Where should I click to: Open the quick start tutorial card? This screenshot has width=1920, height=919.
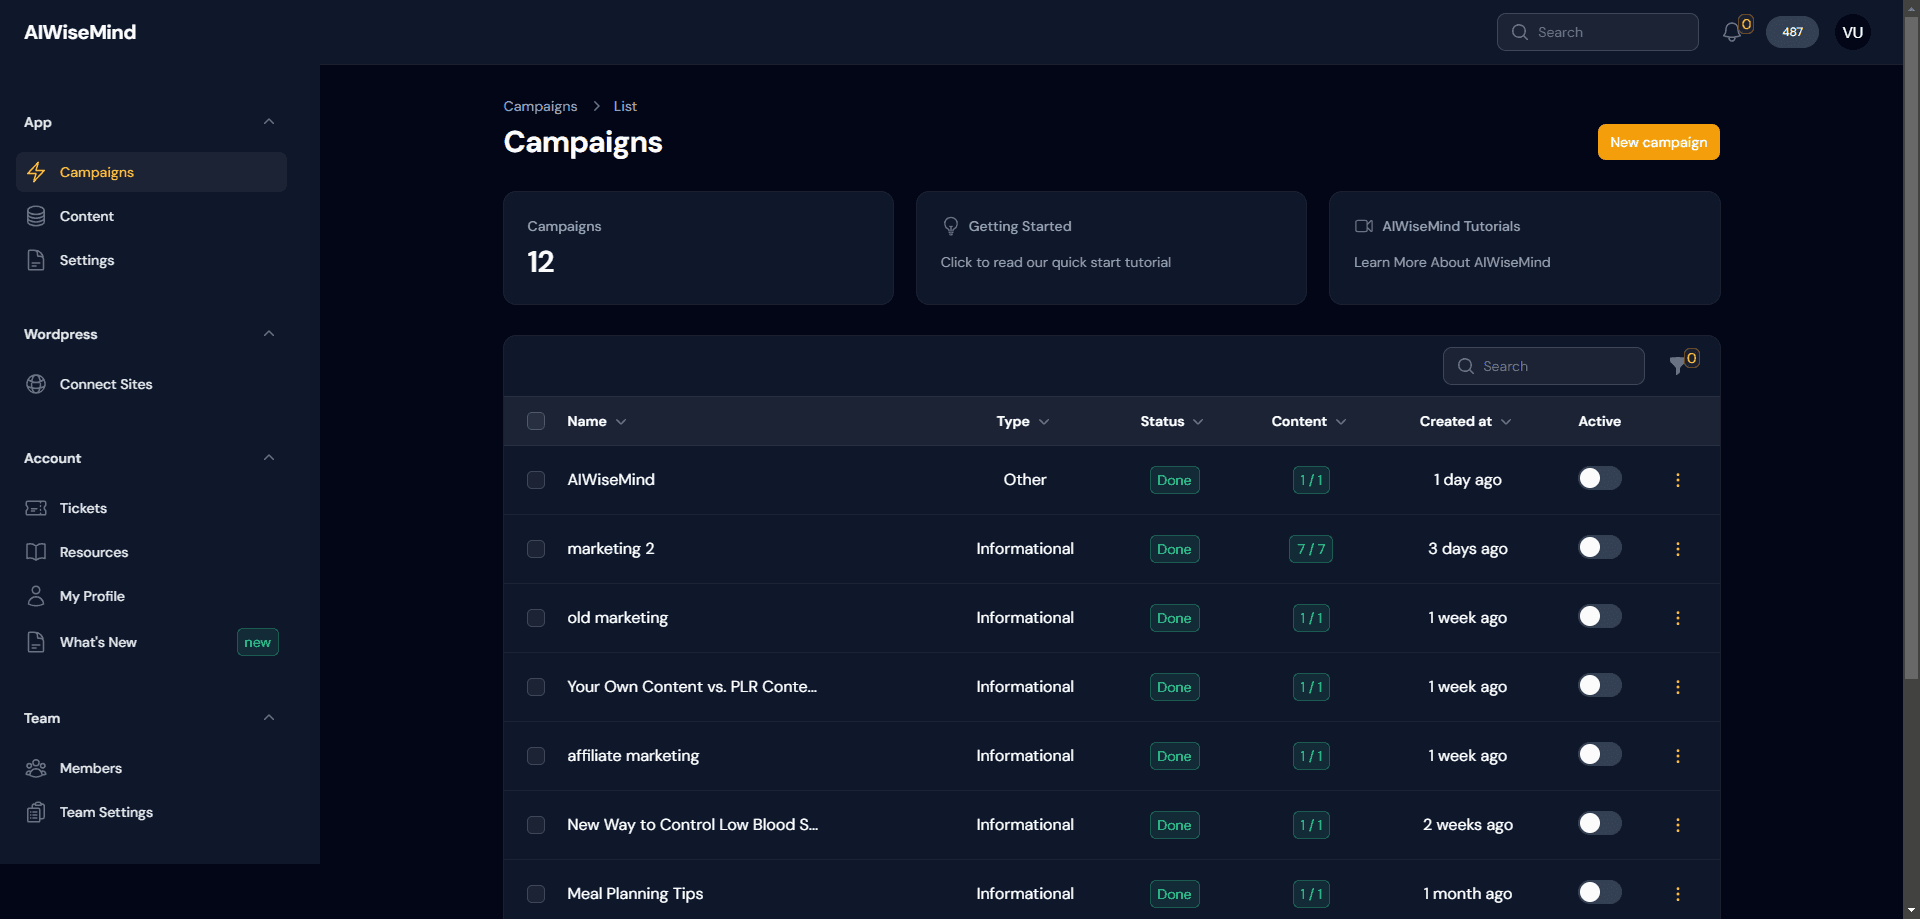pos(1111,248)
